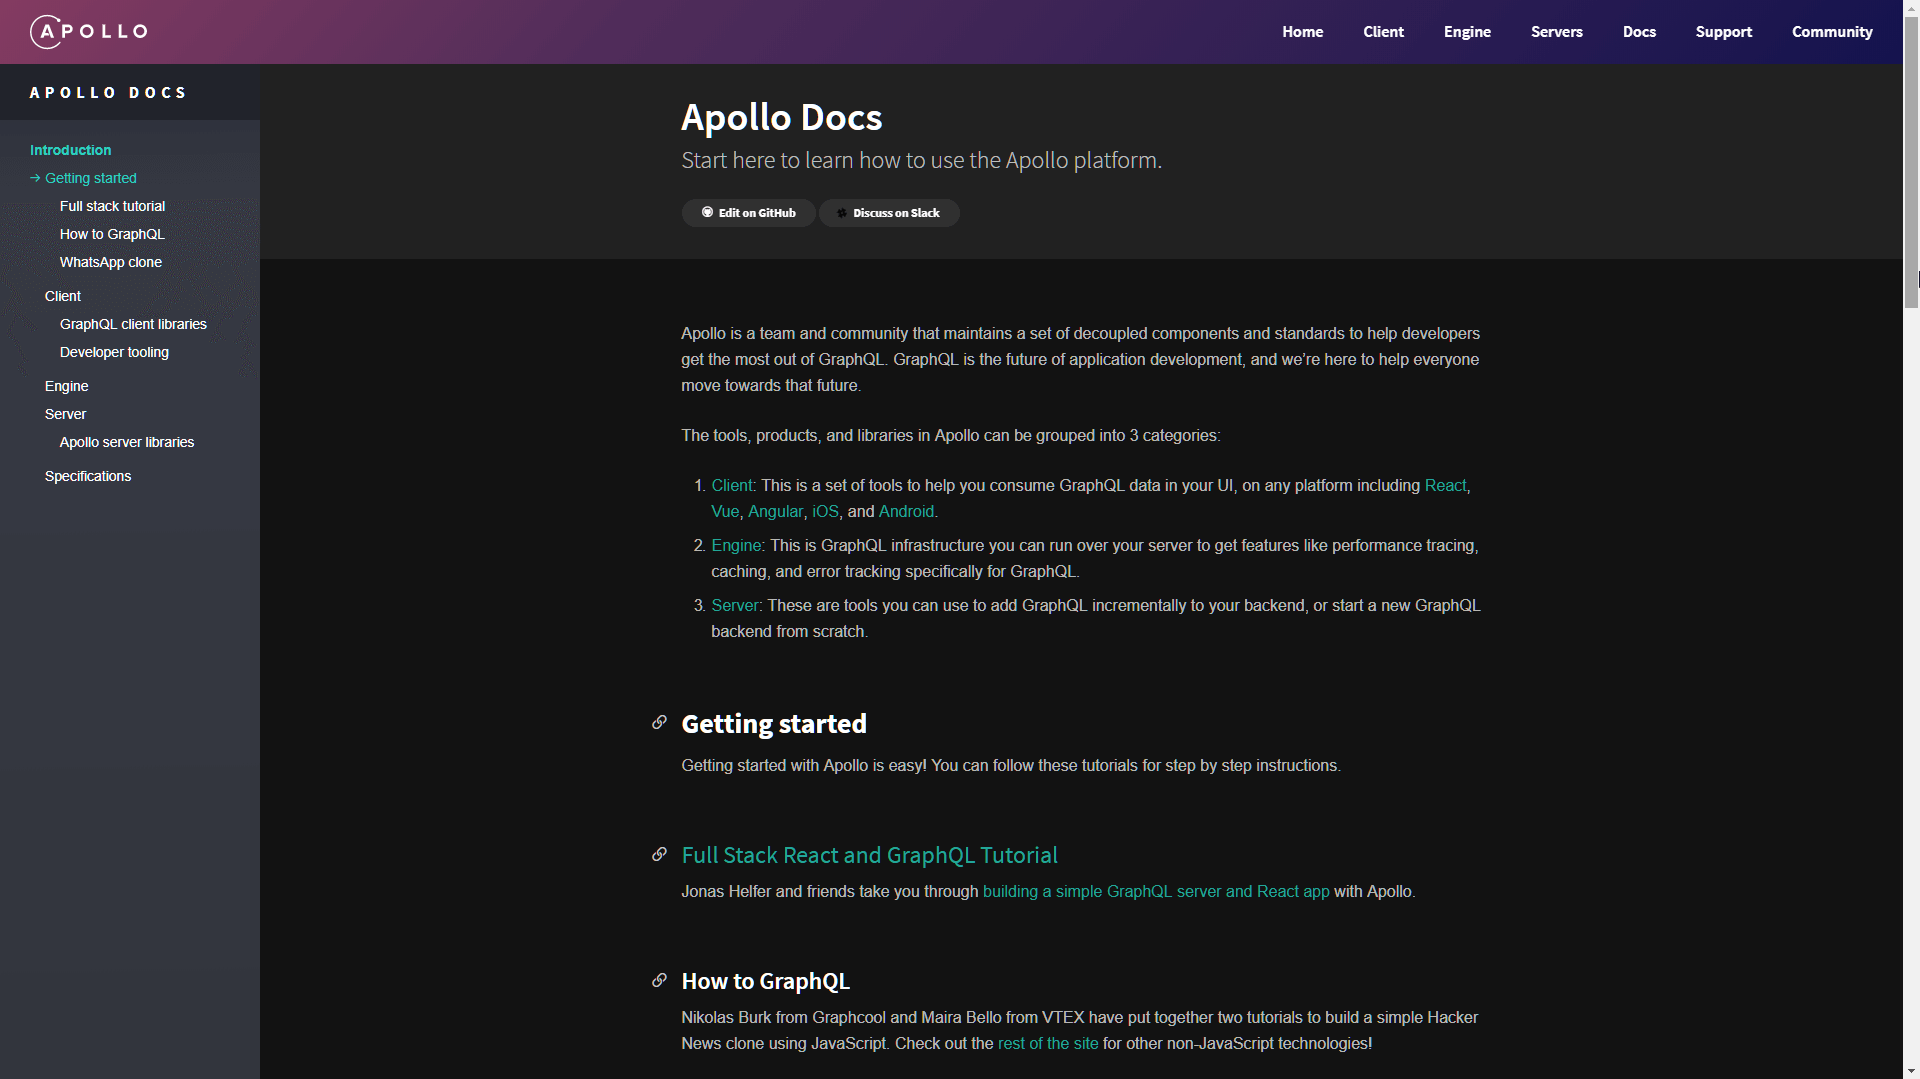Follow the iOS link in the list
The image size is (1920, 1079).
point(825,511)
